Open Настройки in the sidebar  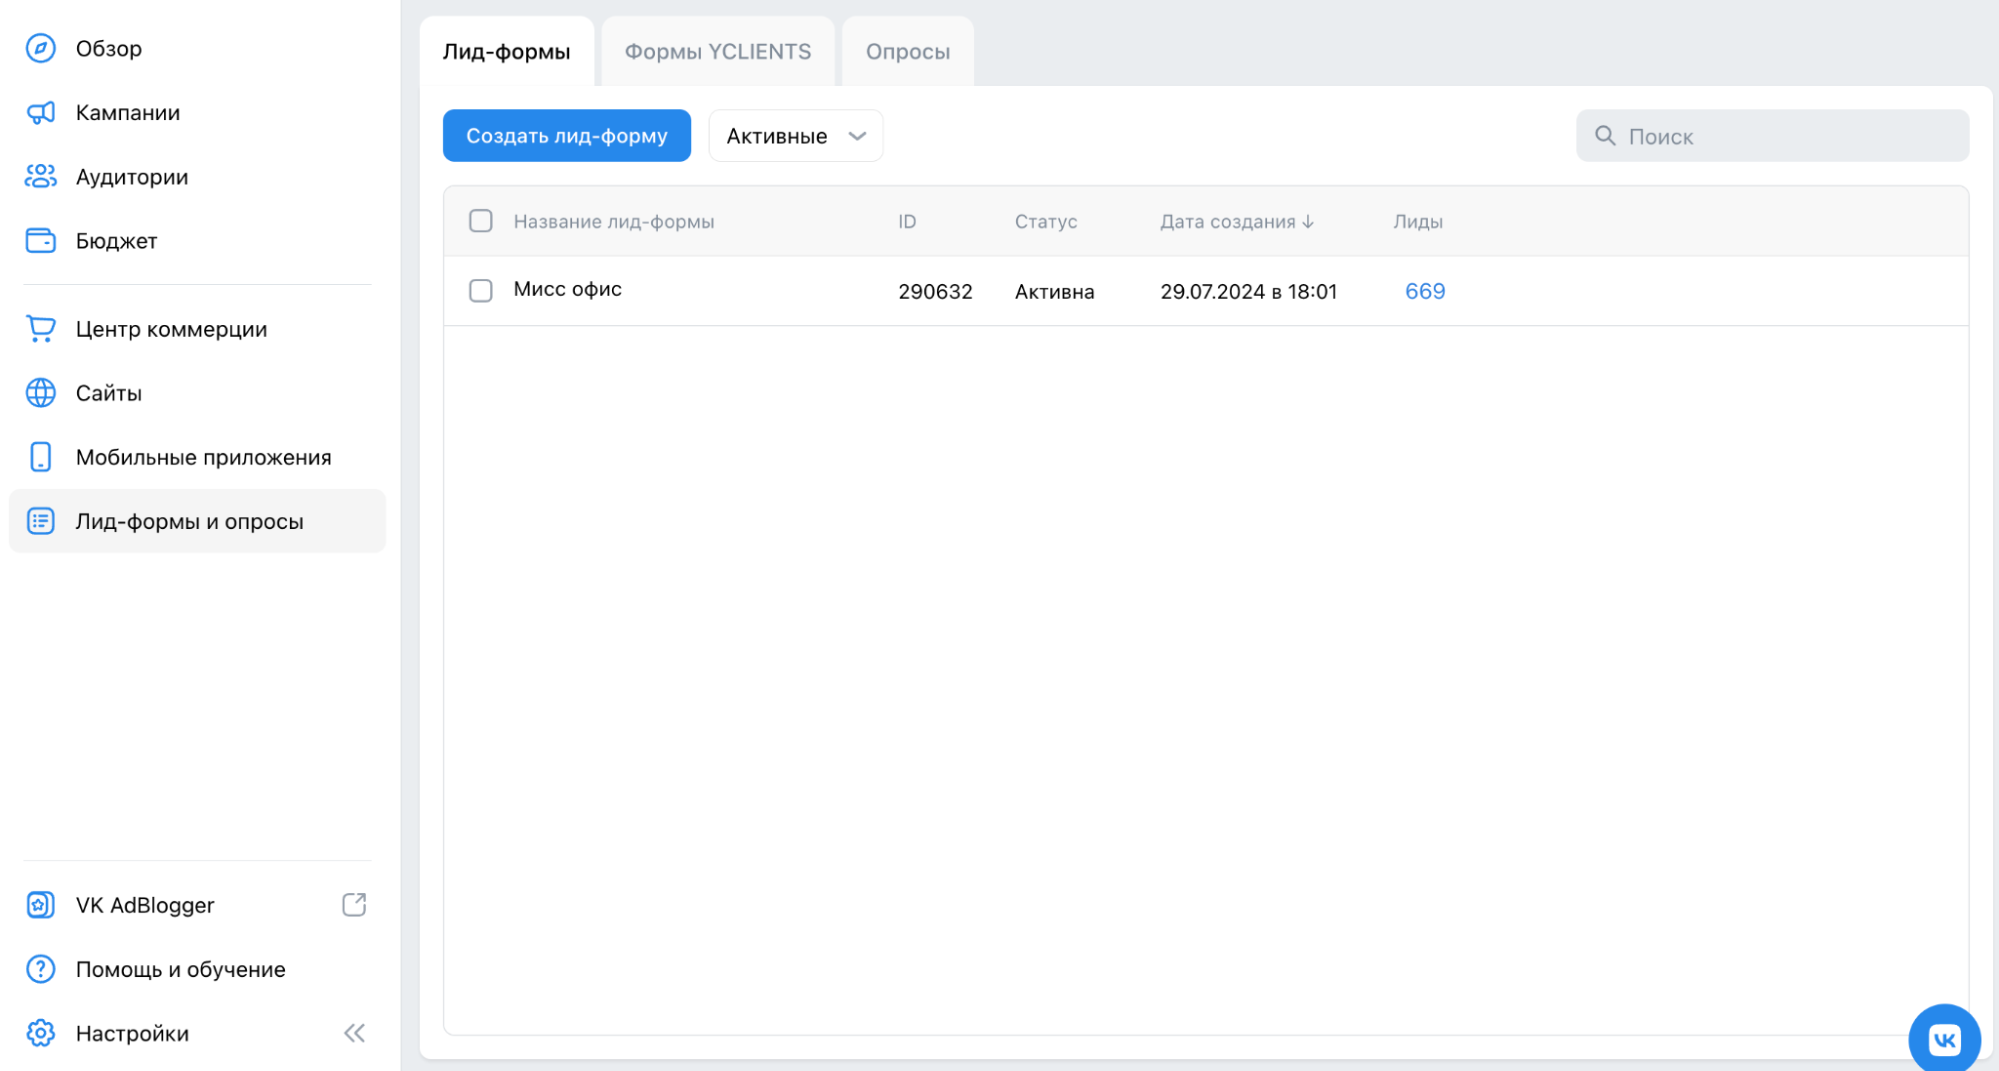pos(132,1033)
